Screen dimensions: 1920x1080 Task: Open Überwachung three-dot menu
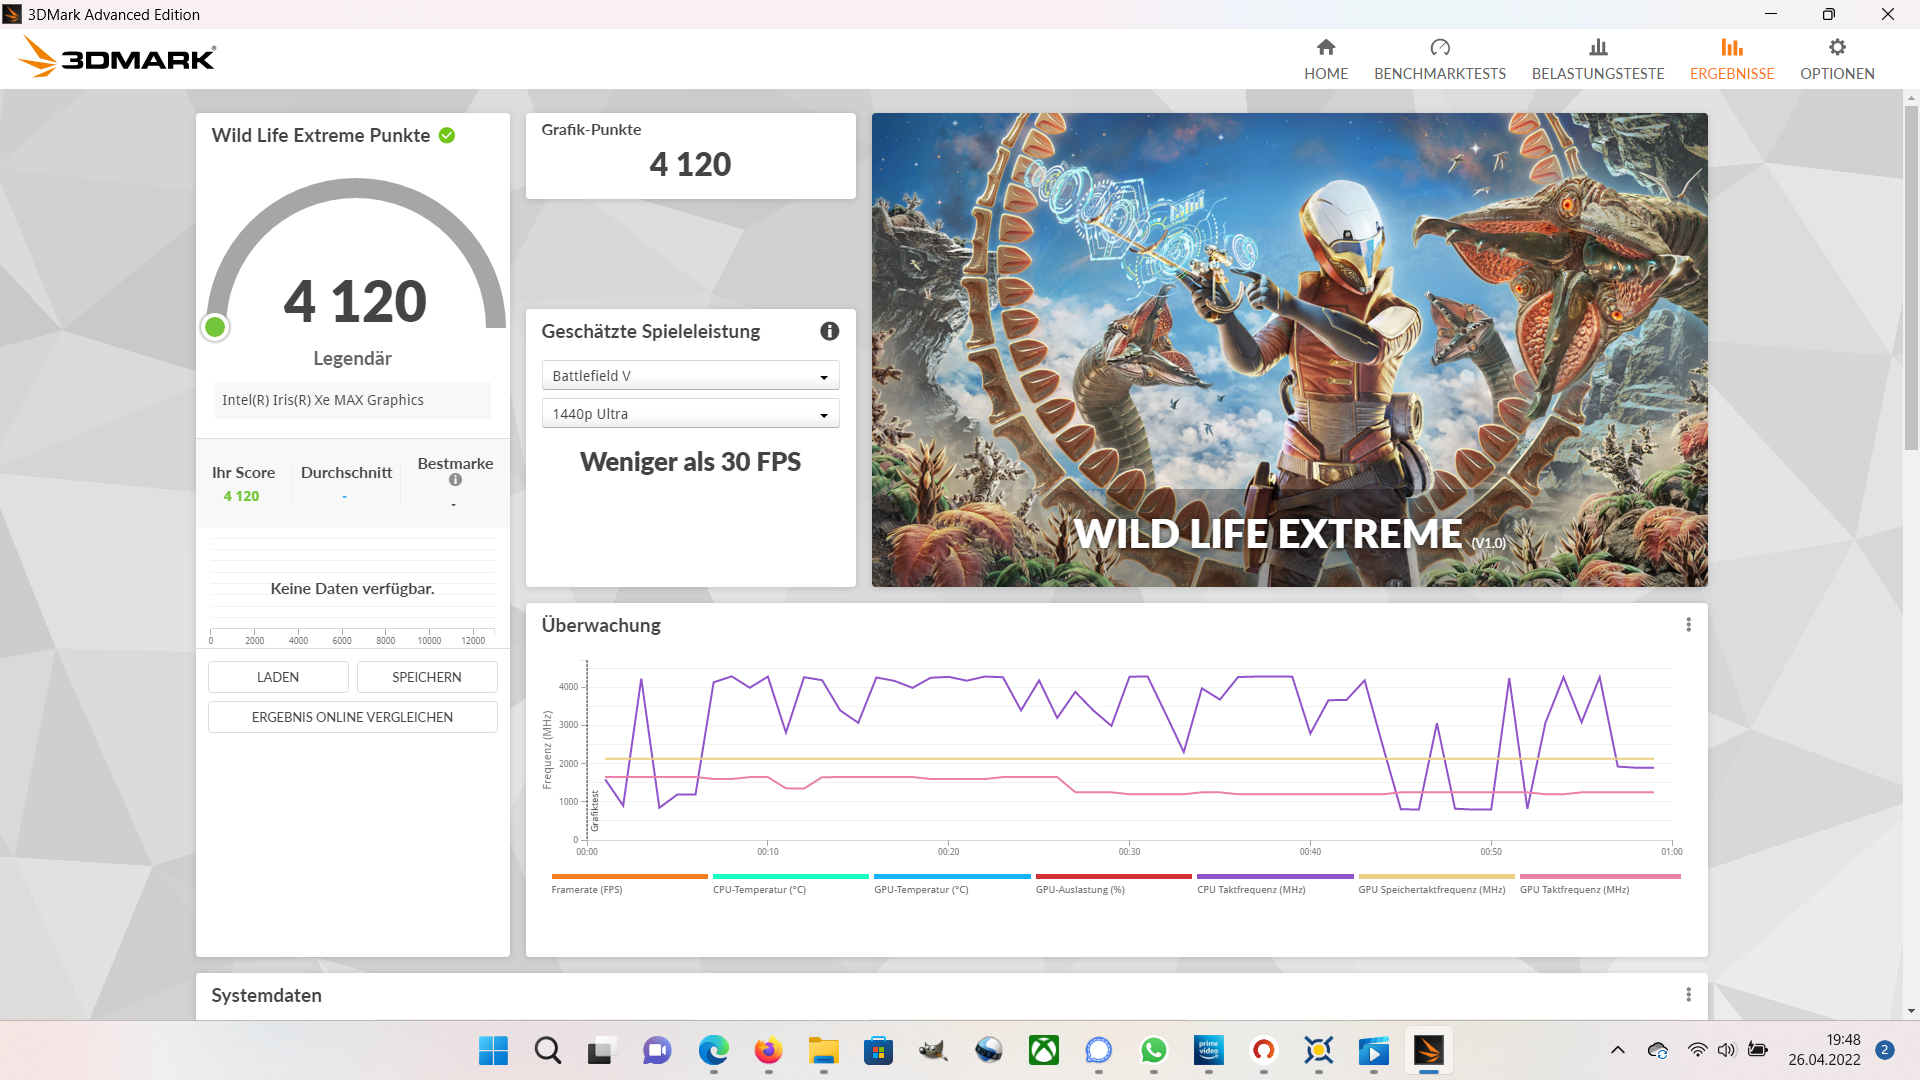pos(1688,624)
